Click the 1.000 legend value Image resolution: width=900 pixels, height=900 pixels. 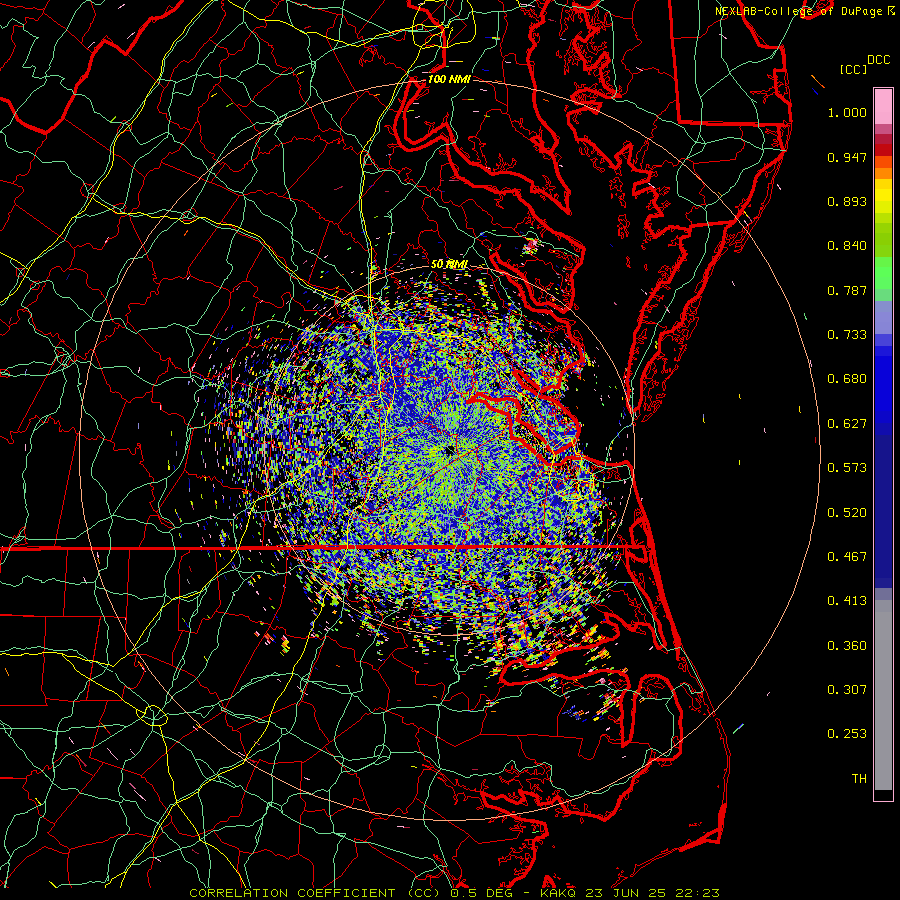click(x=847, y=112)
